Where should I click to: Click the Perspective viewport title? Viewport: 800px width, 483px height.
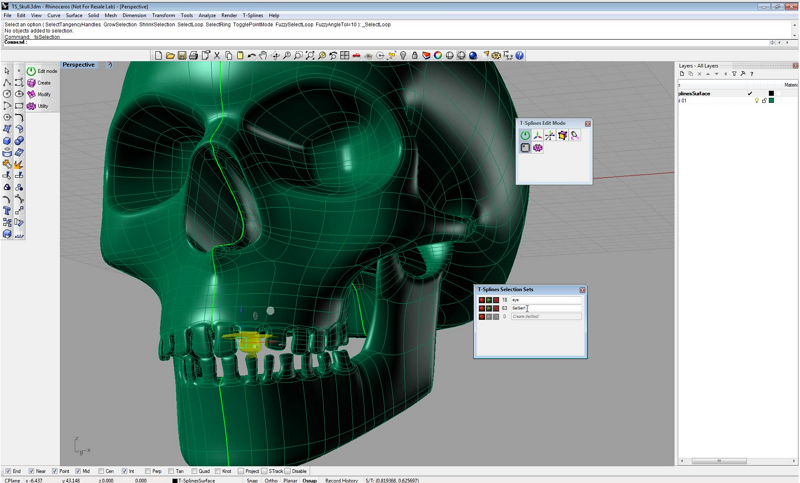(x=79, y=65)
